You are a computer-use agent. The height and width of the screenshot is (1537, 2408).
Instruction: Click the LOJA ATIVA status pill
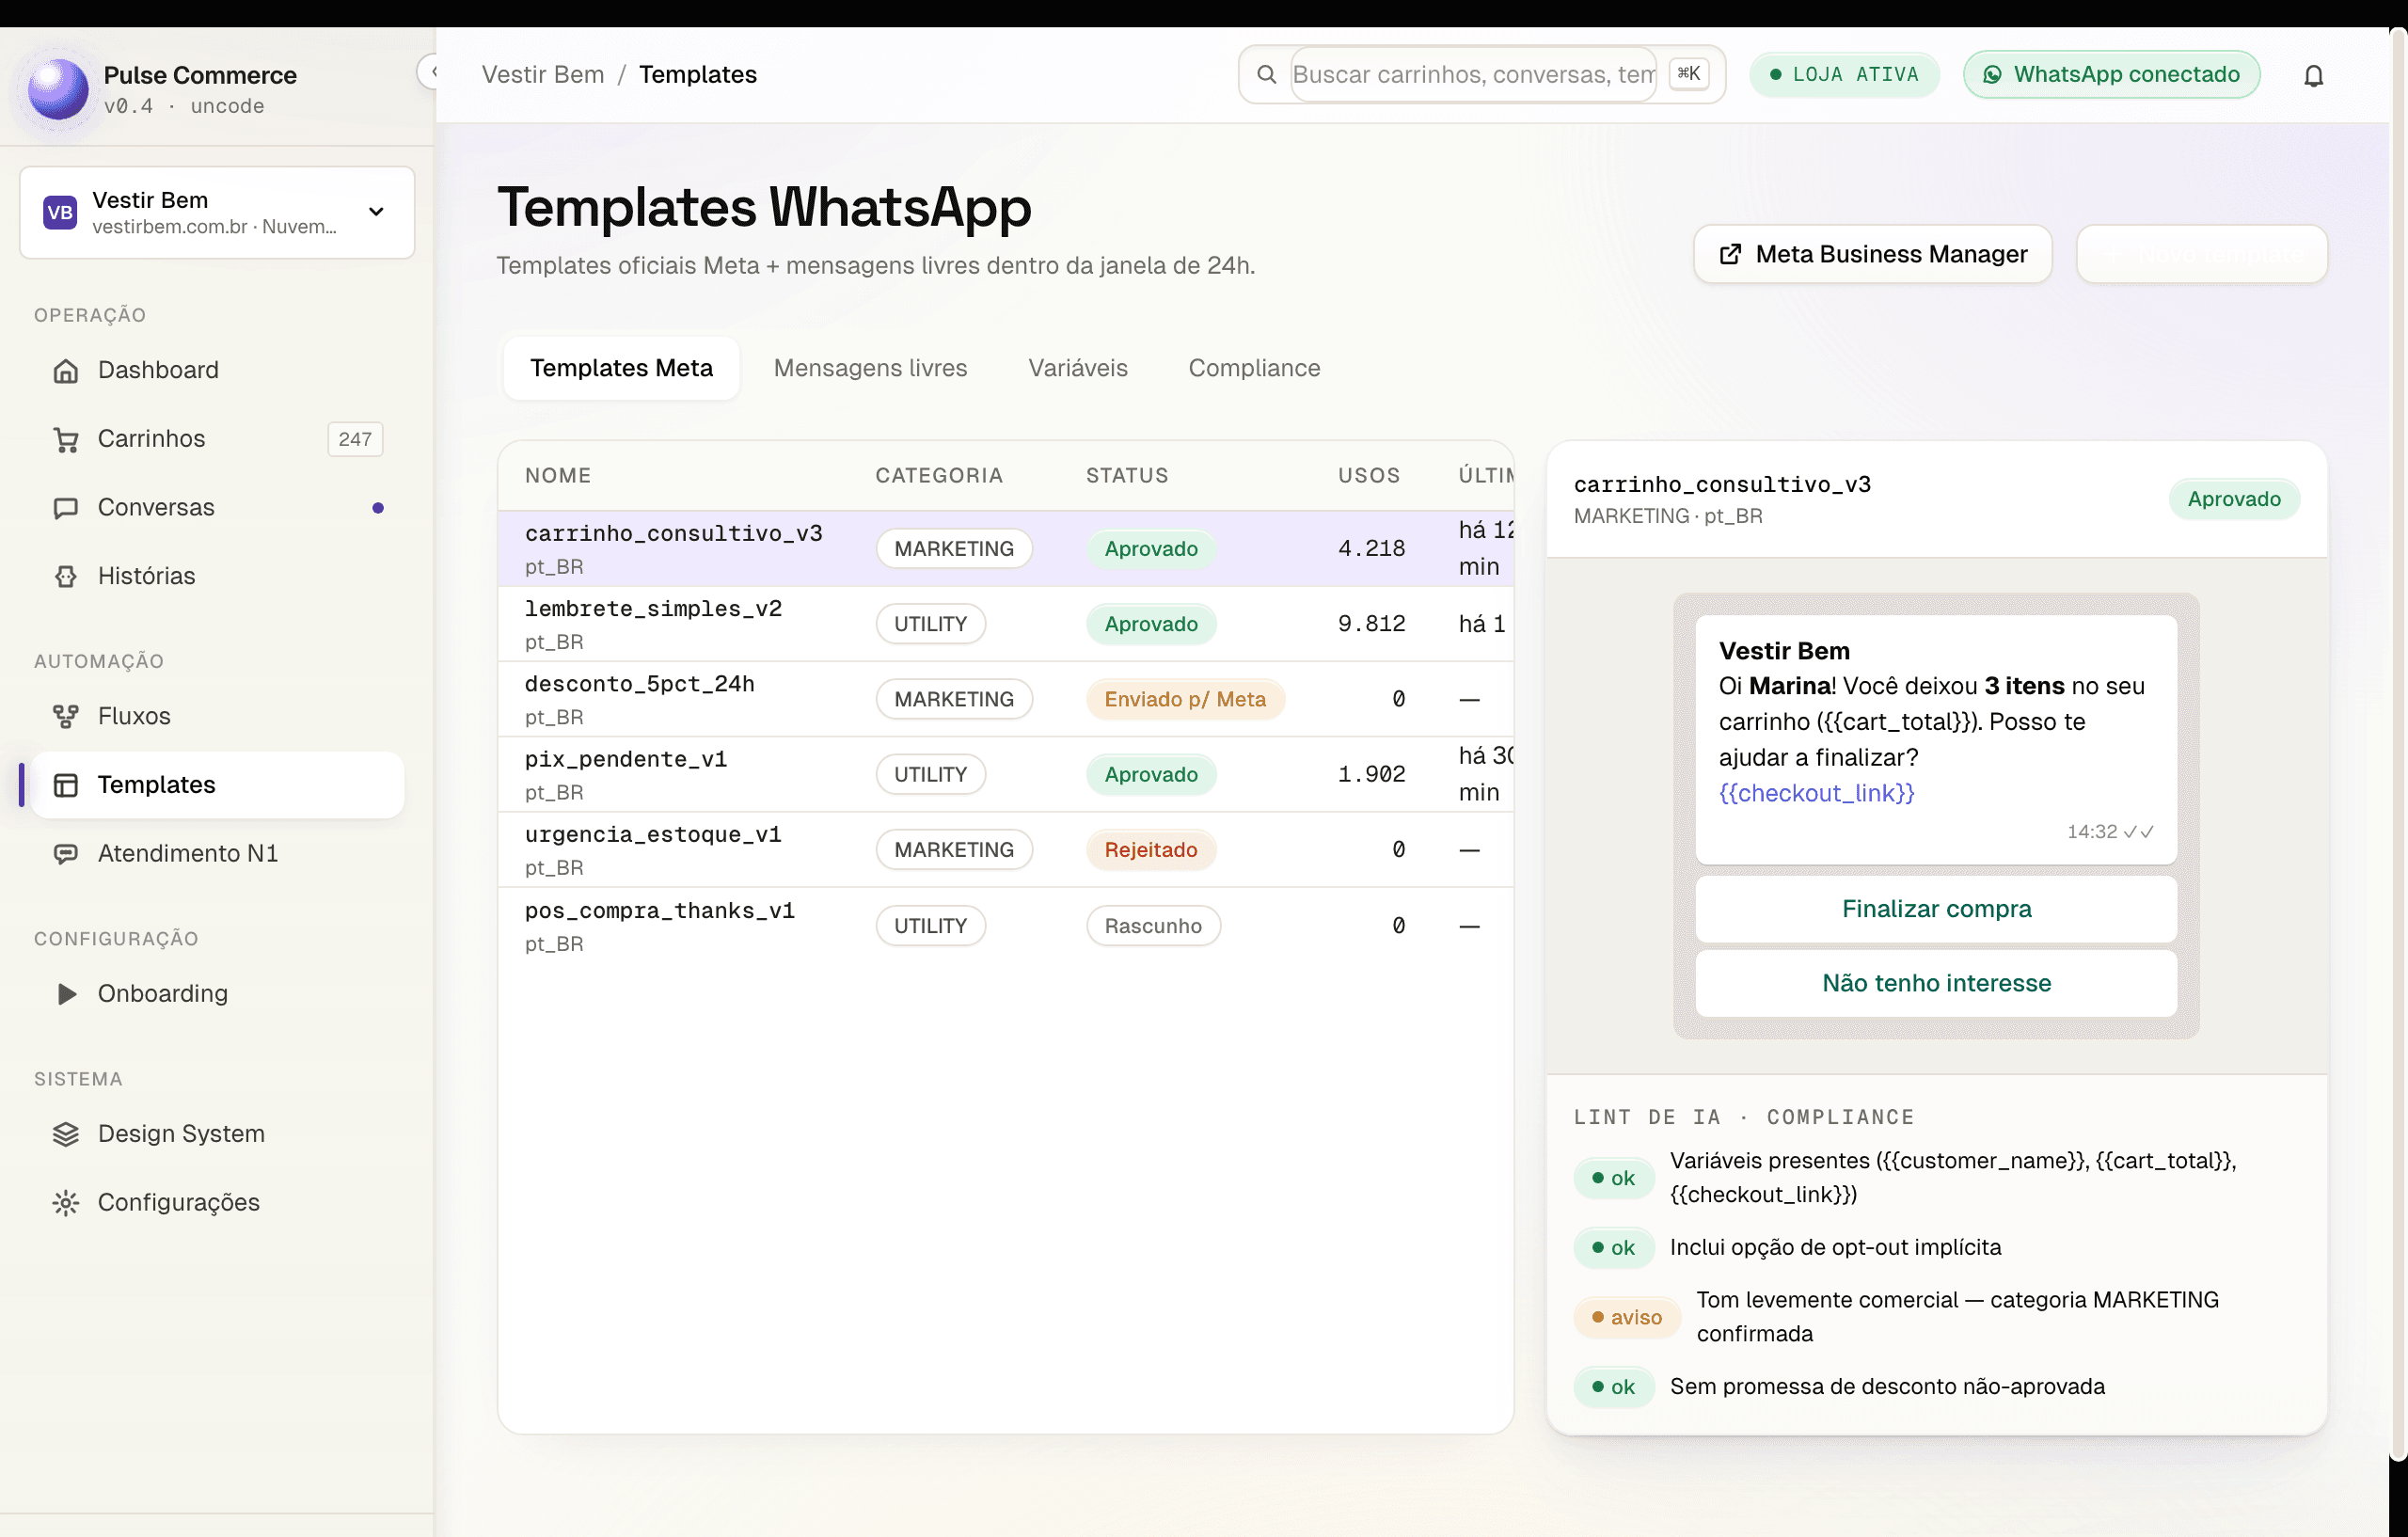pyautogui.click(x=1844, y=74)
